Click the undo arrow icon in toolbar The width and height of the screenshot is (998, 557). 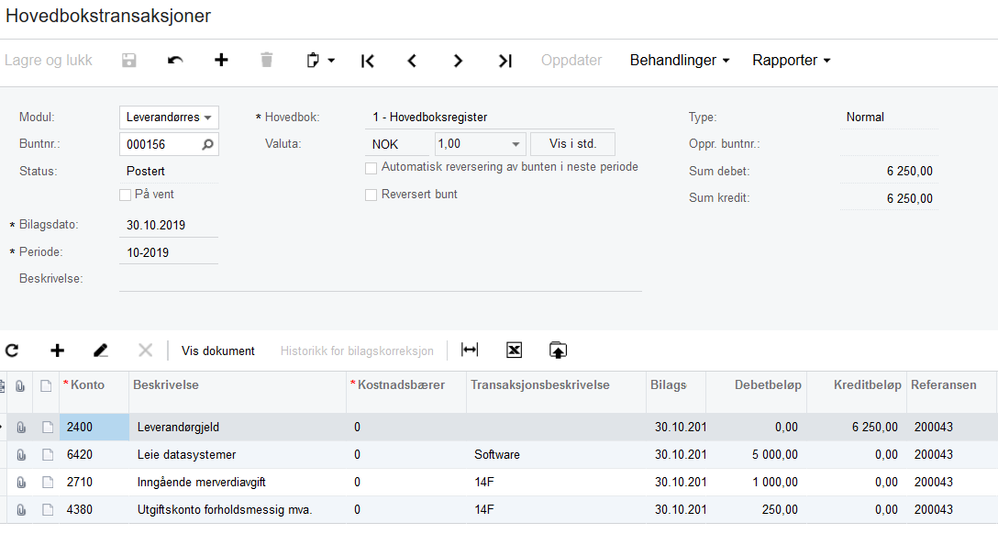pyautogui.click(x=175, y=61)
